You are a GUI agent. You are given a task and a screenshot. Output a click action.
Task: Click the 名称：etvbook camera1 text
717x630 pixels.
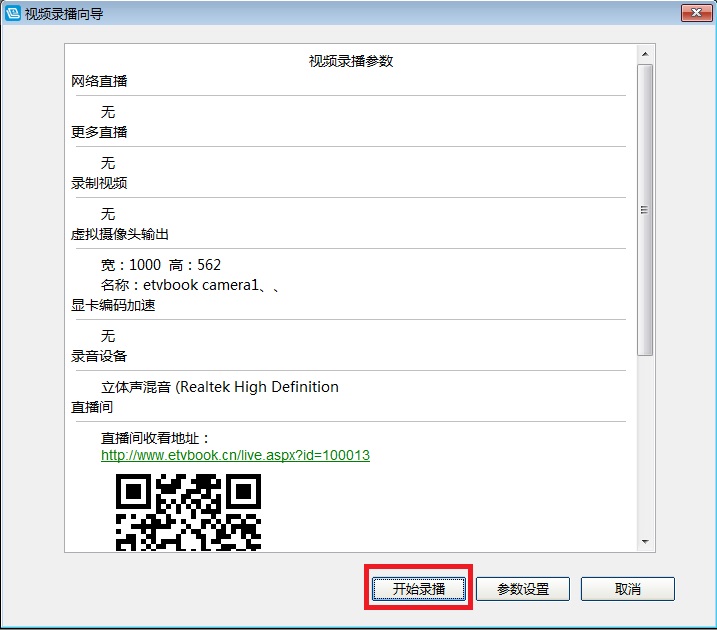[190, 285]
